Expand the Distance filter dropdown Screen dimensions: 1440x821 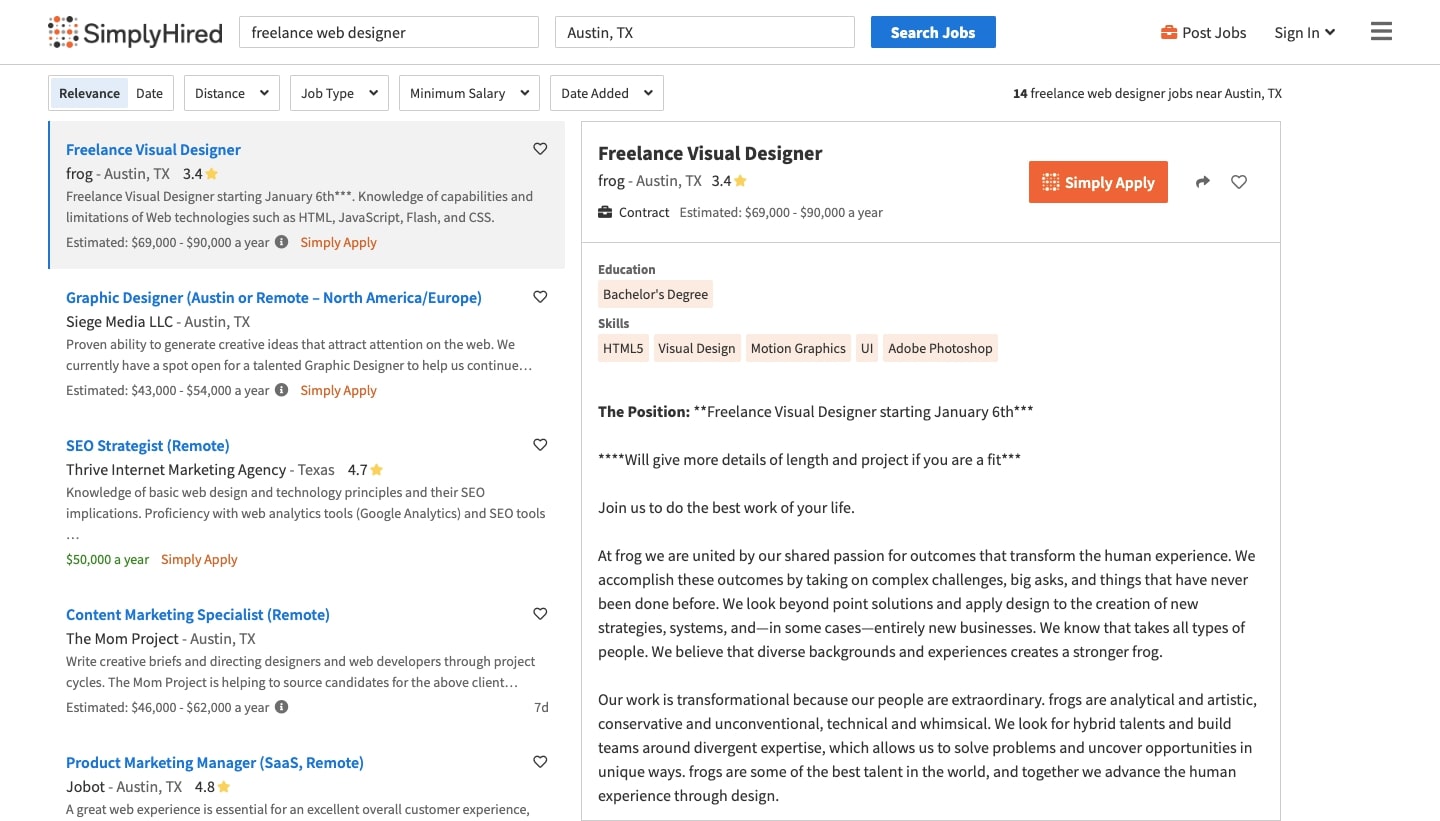click(232, 93)
